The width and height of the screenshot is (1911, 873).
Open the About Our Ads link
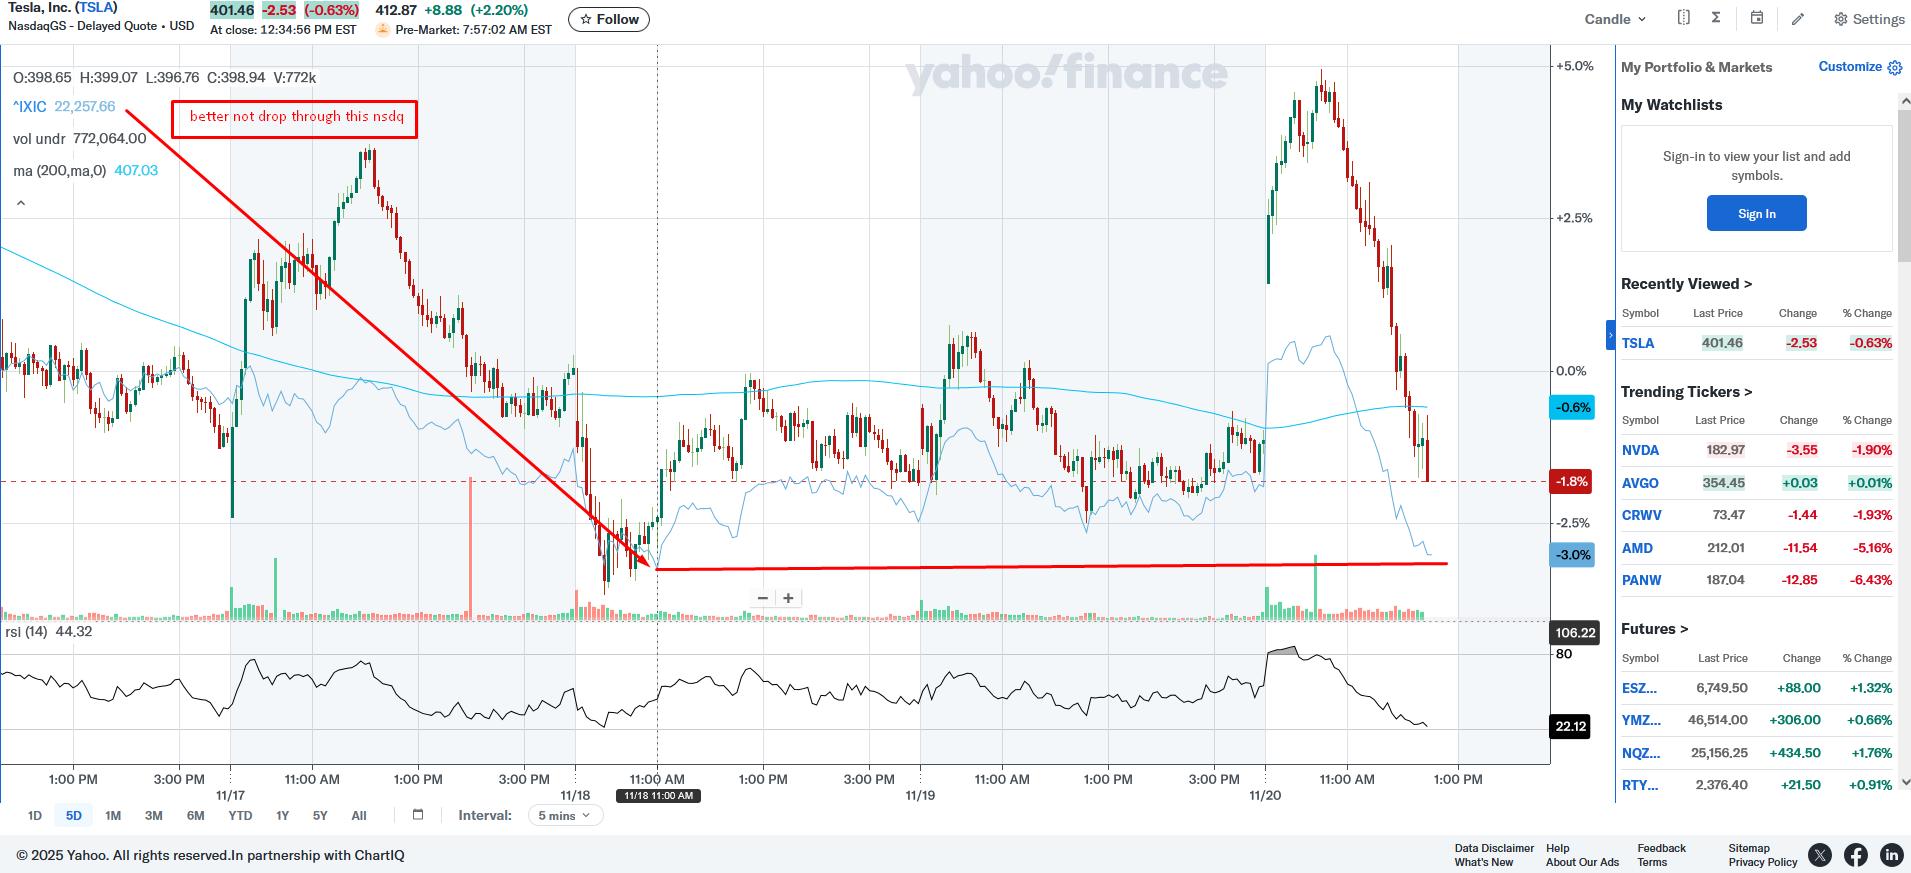click(1582, 862)
